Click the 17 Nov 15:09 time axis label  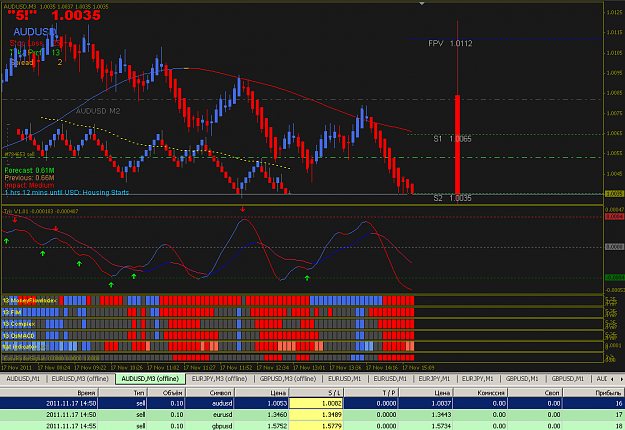pos(418,367)
